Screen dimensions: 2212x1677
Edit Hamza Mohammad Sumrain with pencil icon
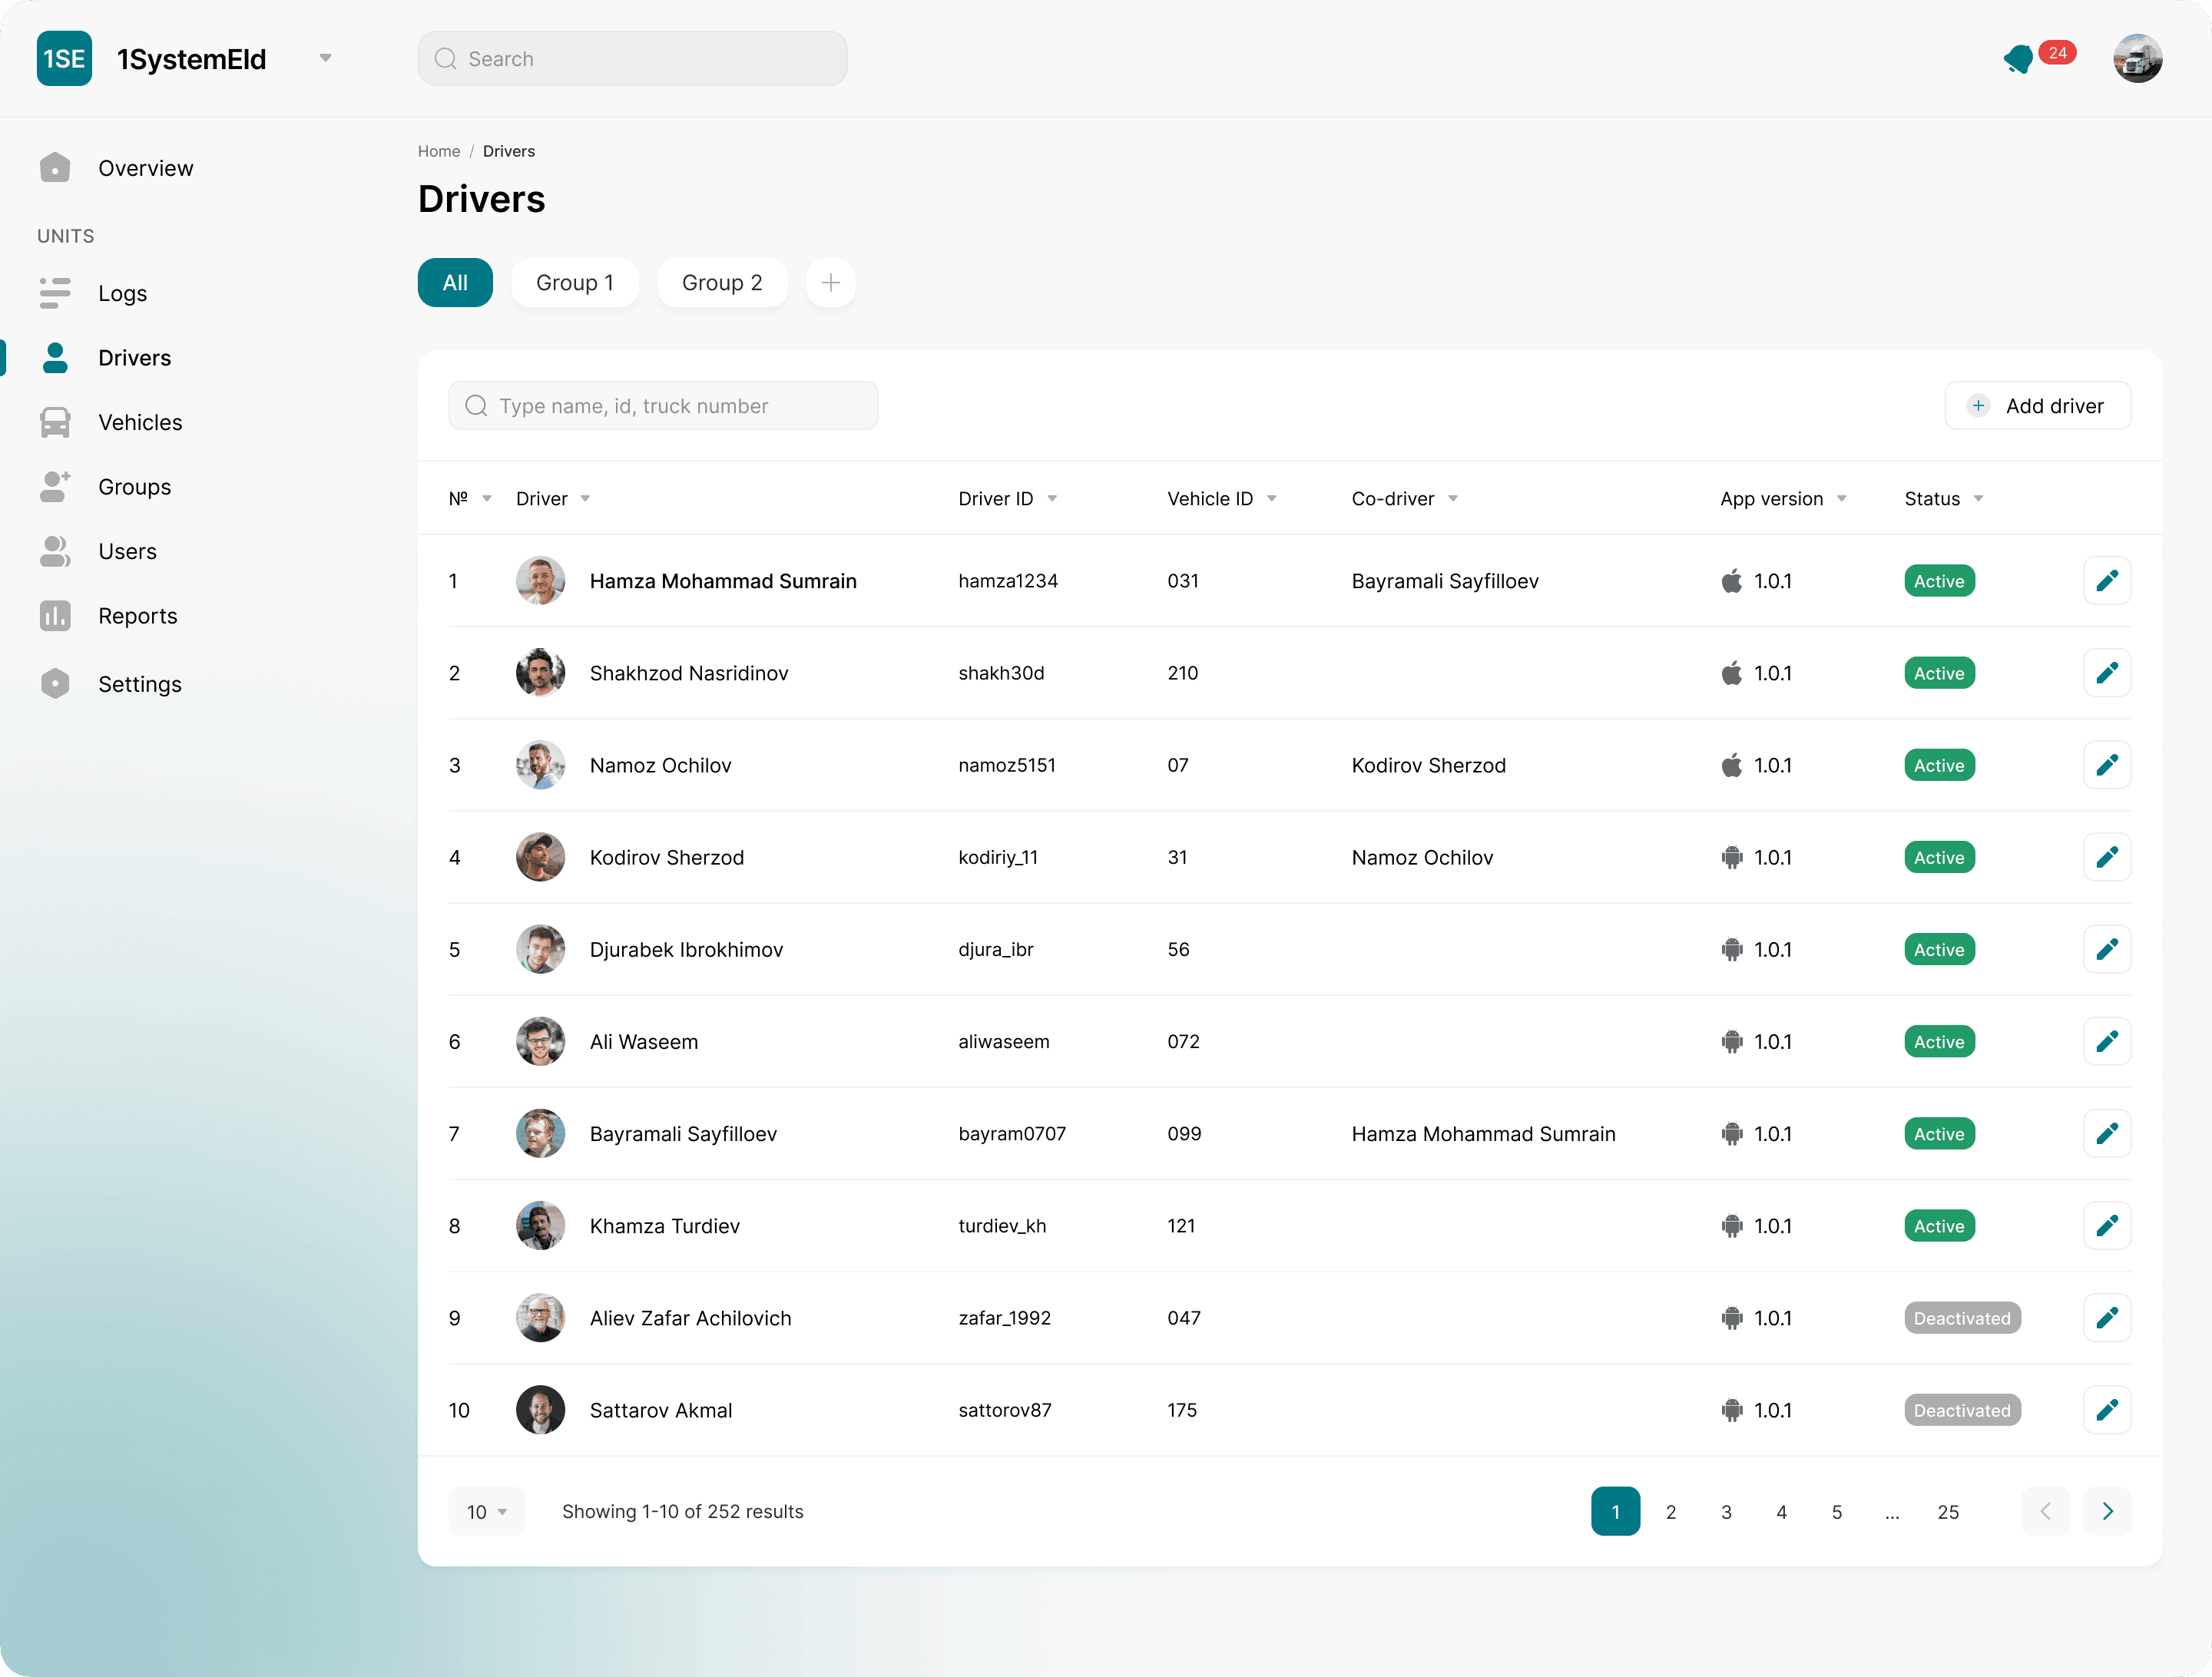(x=2107, y=581)
